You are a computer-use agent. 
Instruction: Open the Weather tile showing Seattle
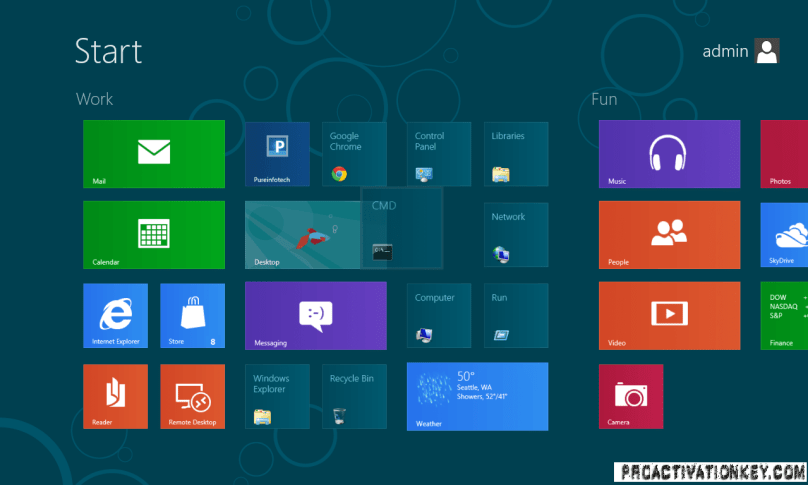click(477, 396)
